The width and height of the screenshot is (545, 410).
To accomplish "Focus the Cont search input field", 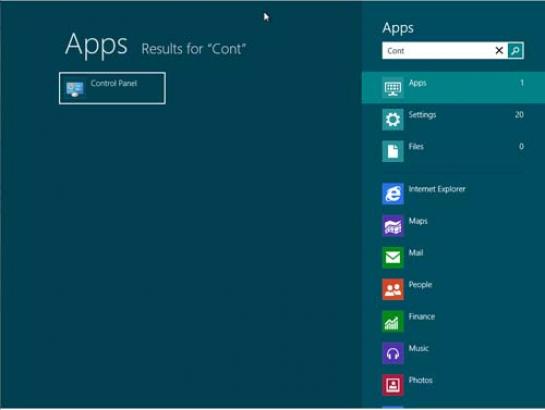I will (438, 51).
